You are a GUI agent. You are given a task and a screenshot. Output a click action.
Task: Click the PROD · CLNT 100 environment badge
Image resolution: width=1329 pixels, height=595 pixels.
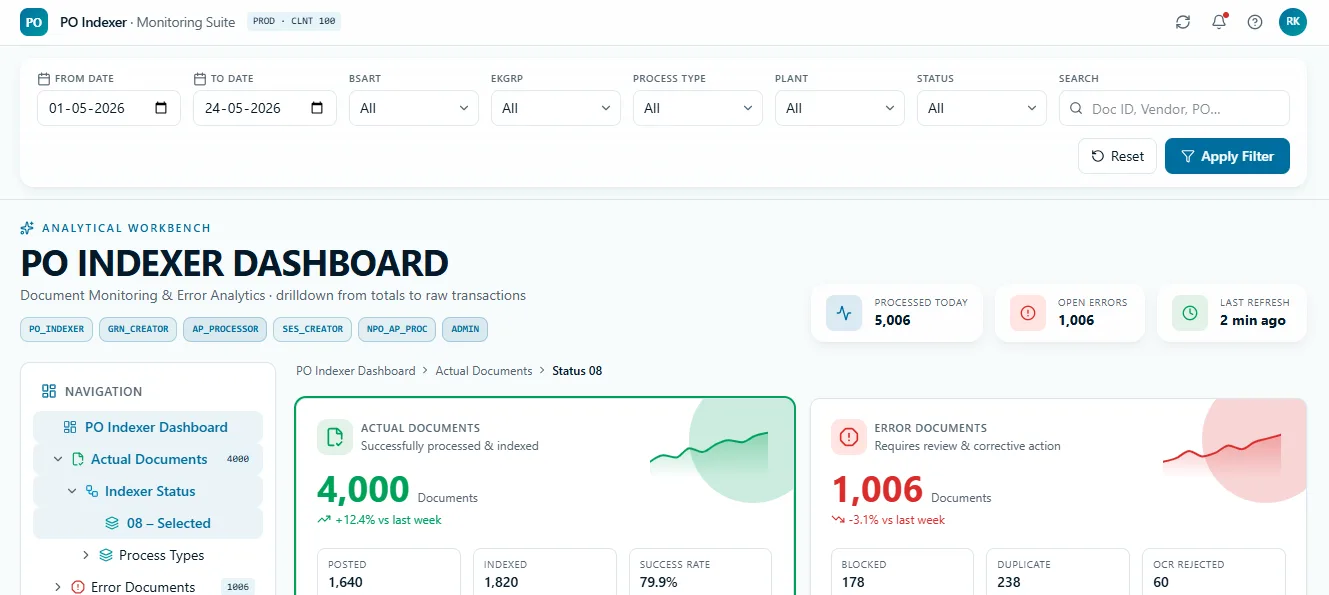pyautogui.click(x=294, y=21)
